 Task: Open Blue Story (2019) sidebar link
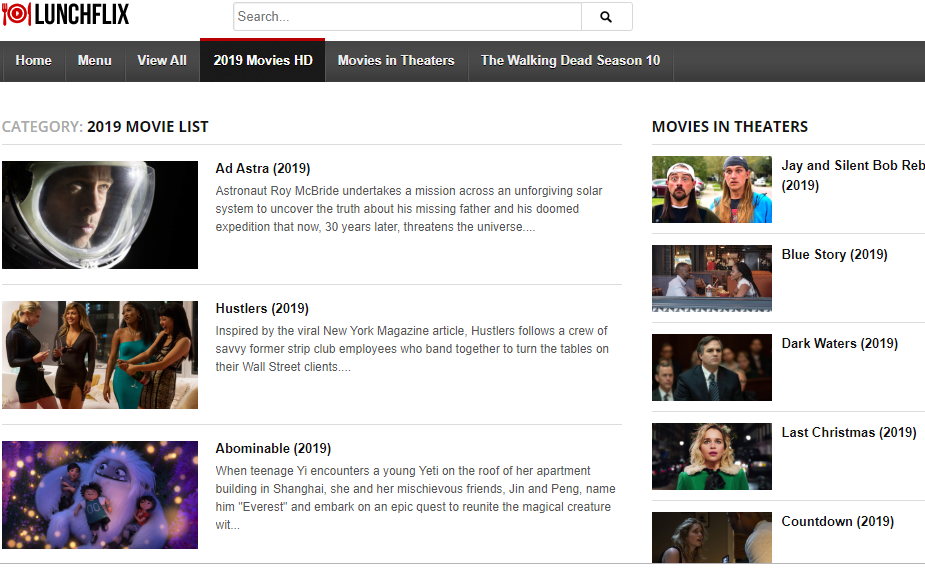click(834, 255)
